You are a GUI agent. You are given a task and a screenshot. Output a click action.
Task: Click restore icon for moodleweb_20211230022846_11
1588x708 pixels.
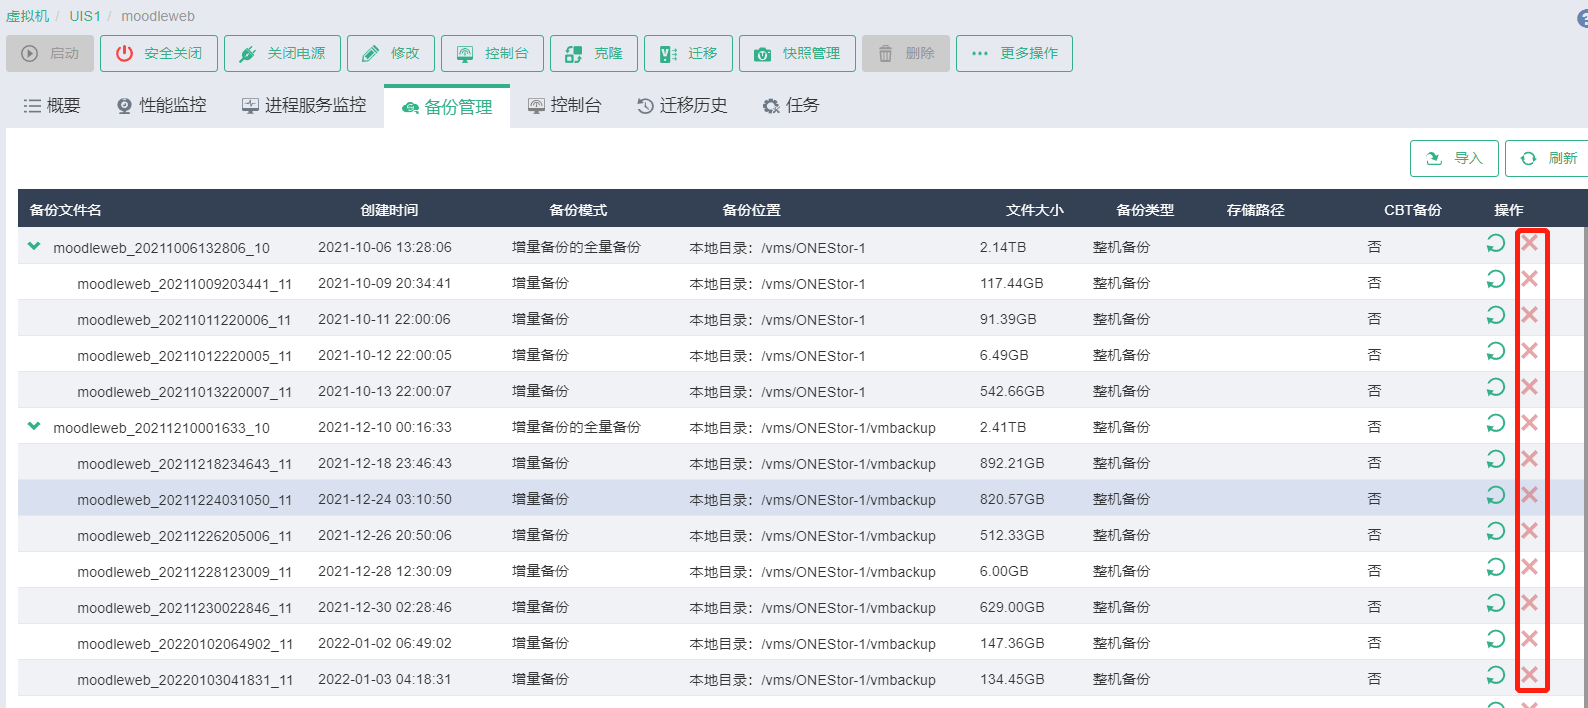pos(1495,604)
